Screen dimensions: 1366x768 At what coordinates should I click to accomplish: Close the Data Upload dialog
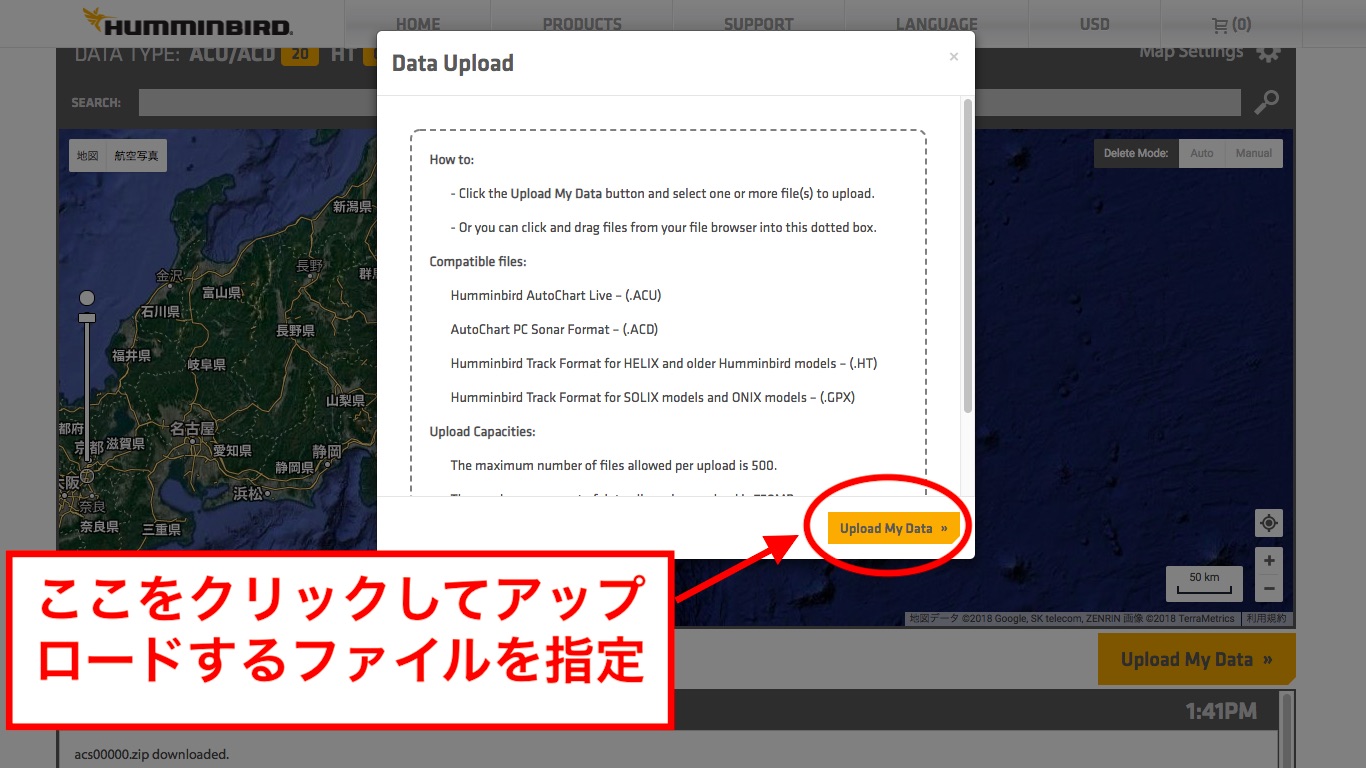(x=953, y=57)
